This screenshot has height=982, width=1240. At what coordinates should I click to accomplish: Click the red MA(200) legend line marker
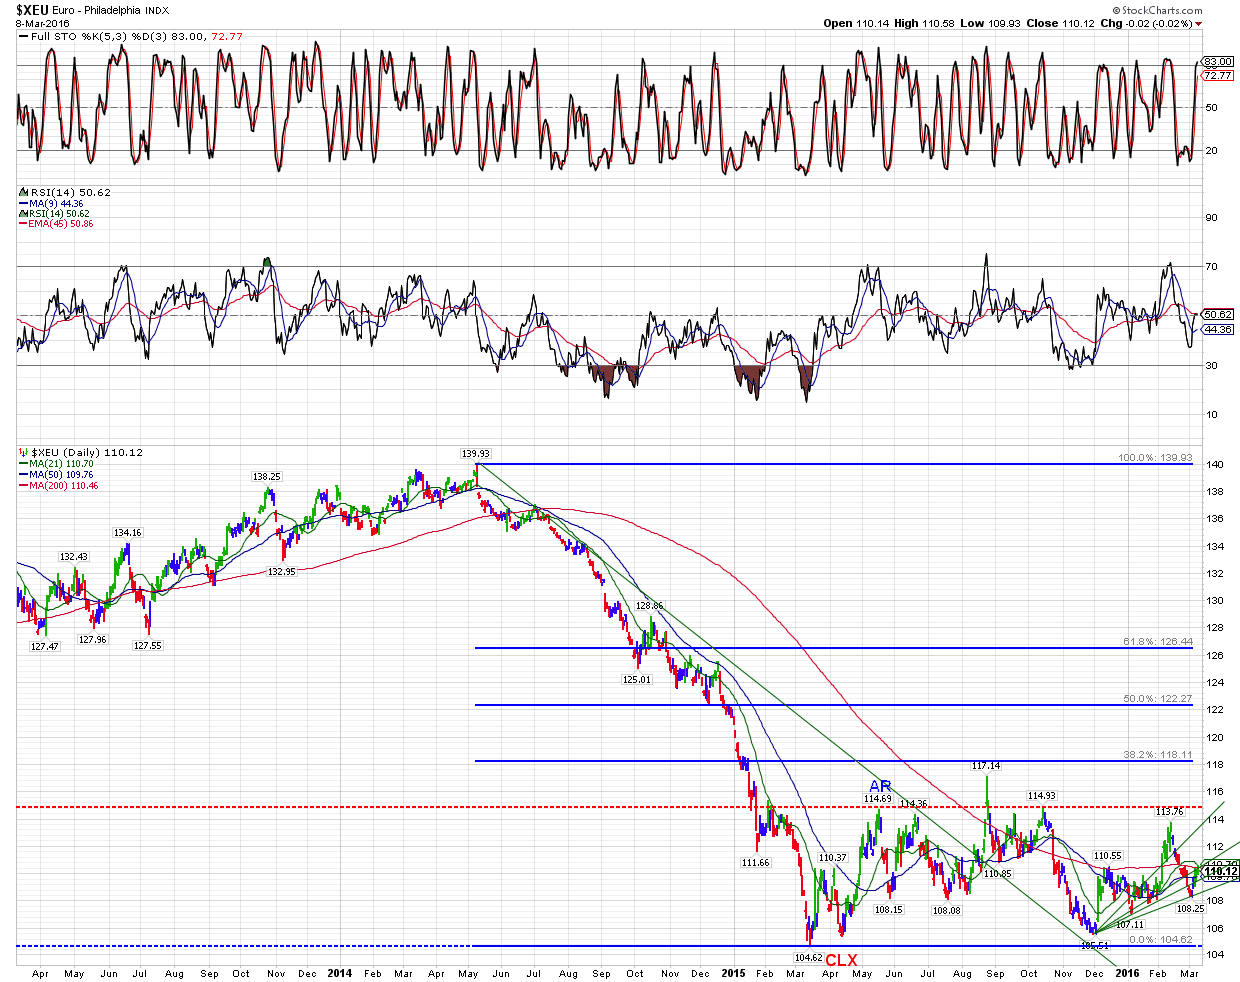click(23, 486)
